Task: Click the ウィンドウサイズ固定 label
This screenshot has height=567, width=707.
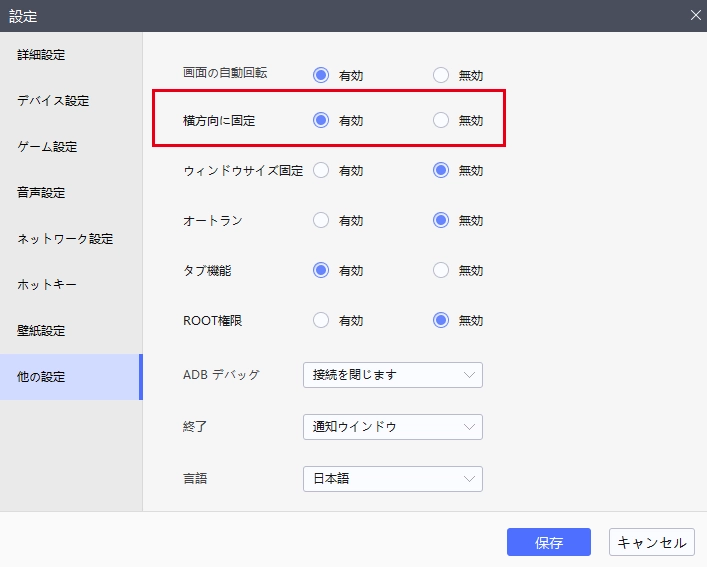Action: coord(243,171)
